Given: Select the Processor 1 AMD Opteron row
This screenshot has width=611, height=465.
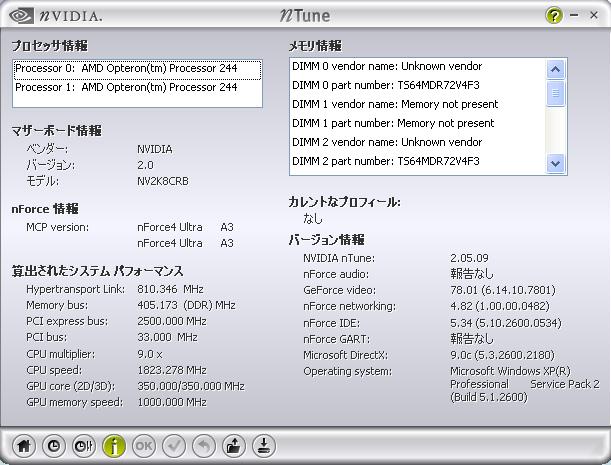Looking at the screenshot, I should point(137,87).
